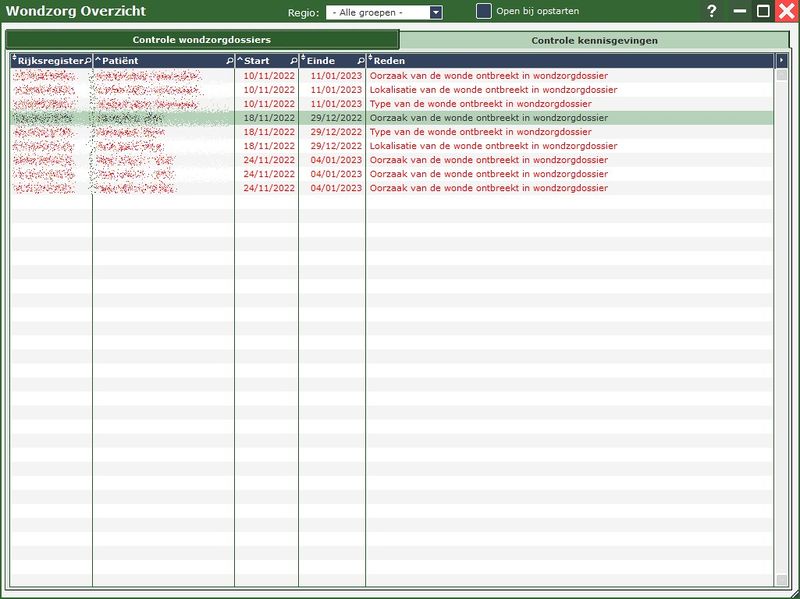Click search icon in Patiënt column header
Screen dimensions: 800x599
pyautogui.click(x=229, y=61)
